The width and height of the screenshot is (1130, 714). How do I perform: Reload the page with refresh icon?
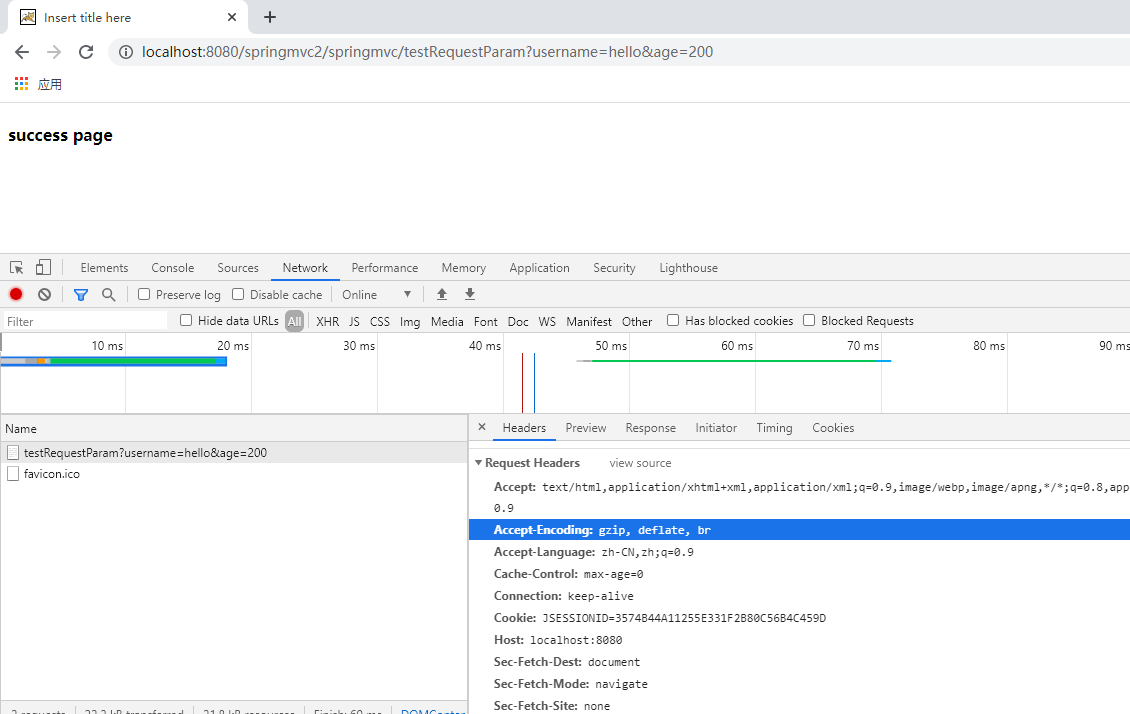(x=86, y=52)
